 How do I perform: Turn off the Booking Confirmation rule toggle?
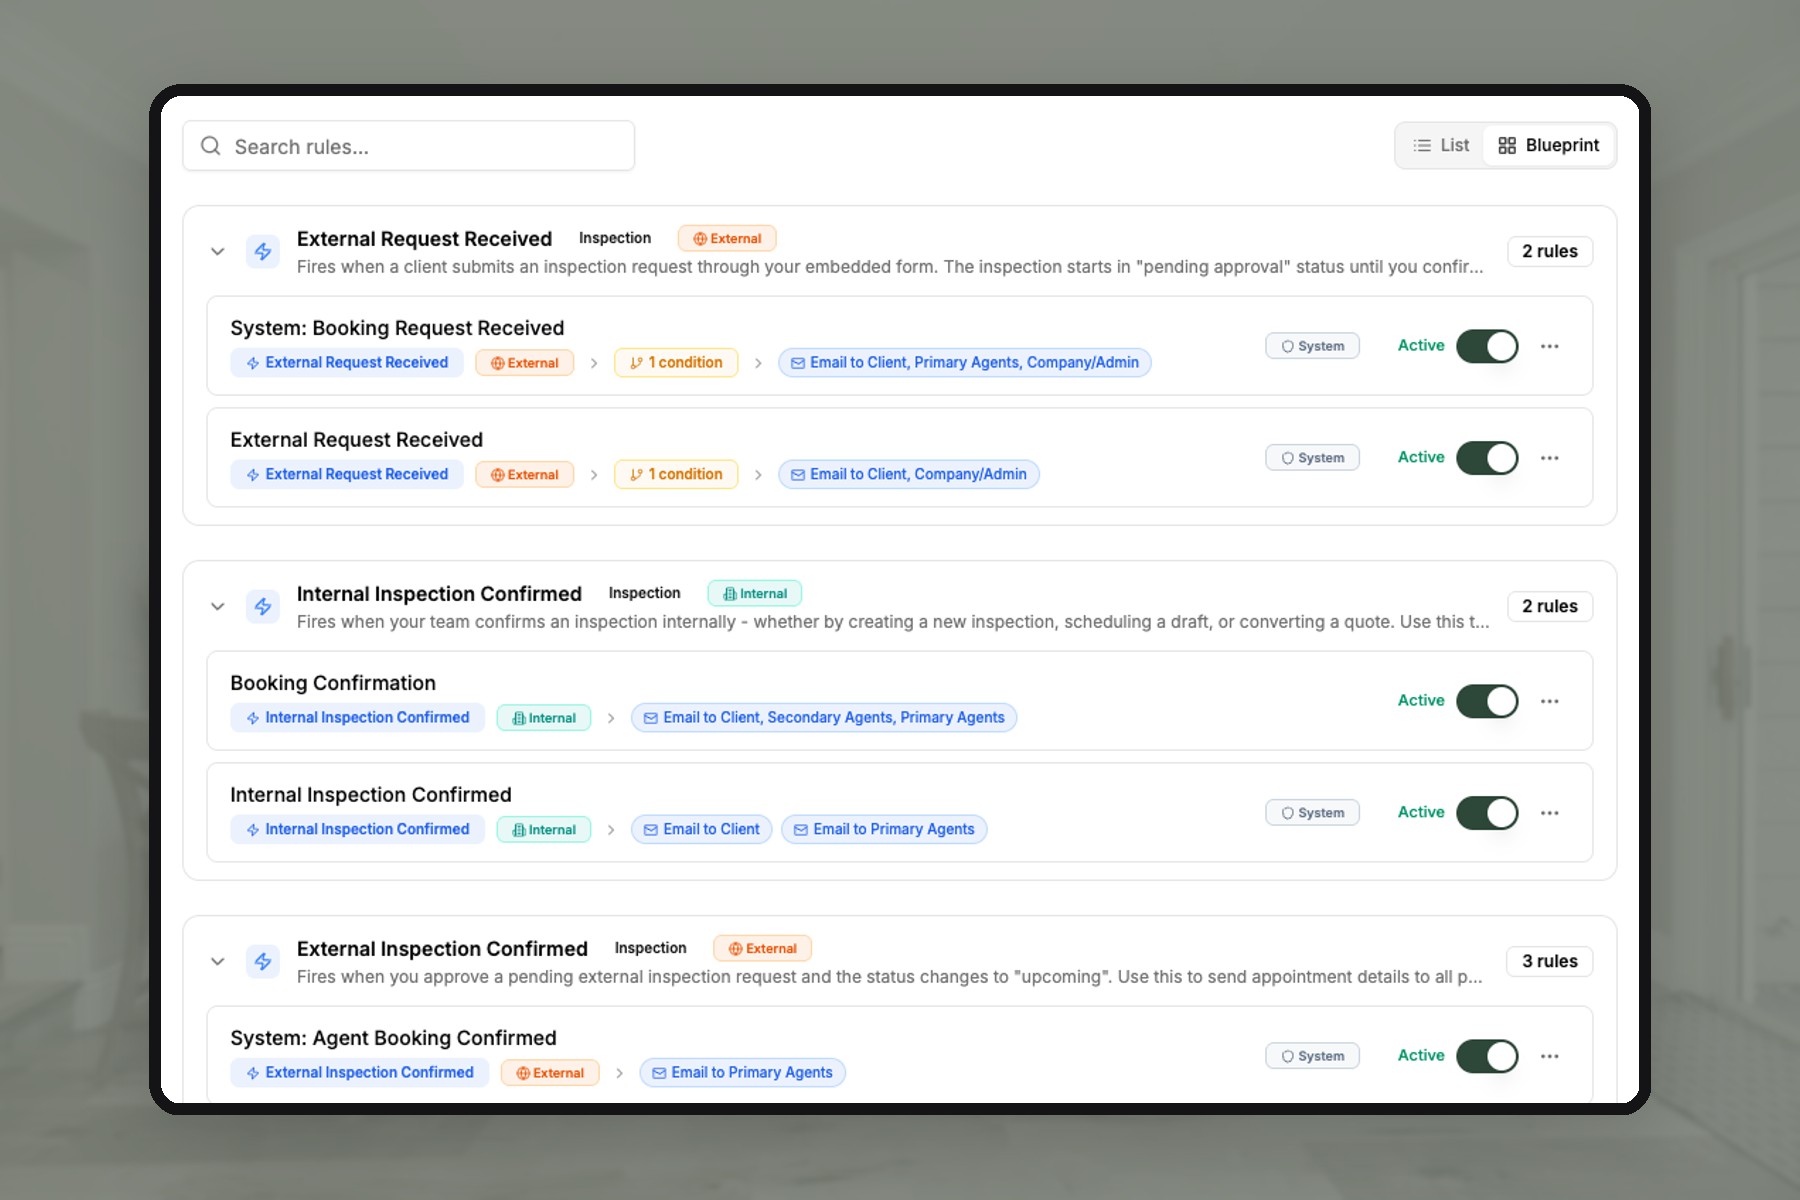tap(1487, 701)
